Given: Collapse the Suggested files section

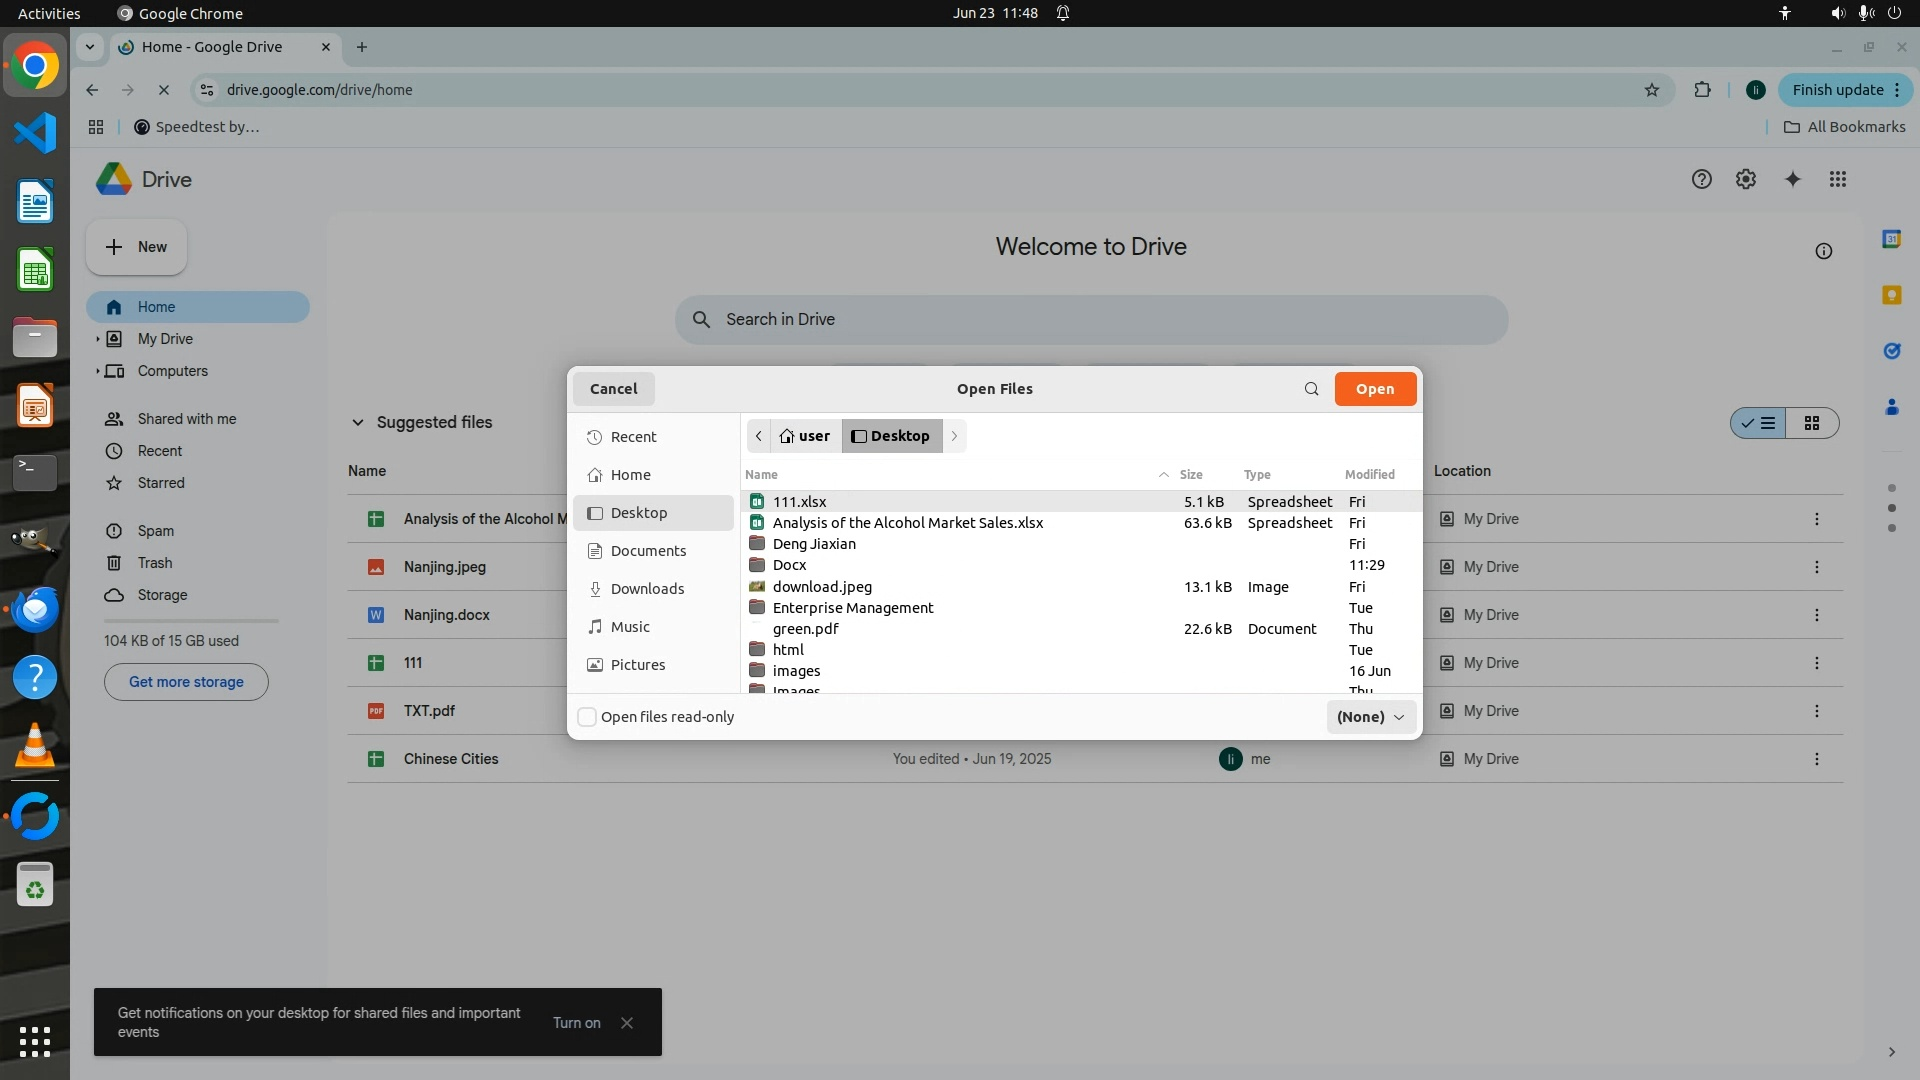Looking at the screenshot, I should (x=357, y=423).
